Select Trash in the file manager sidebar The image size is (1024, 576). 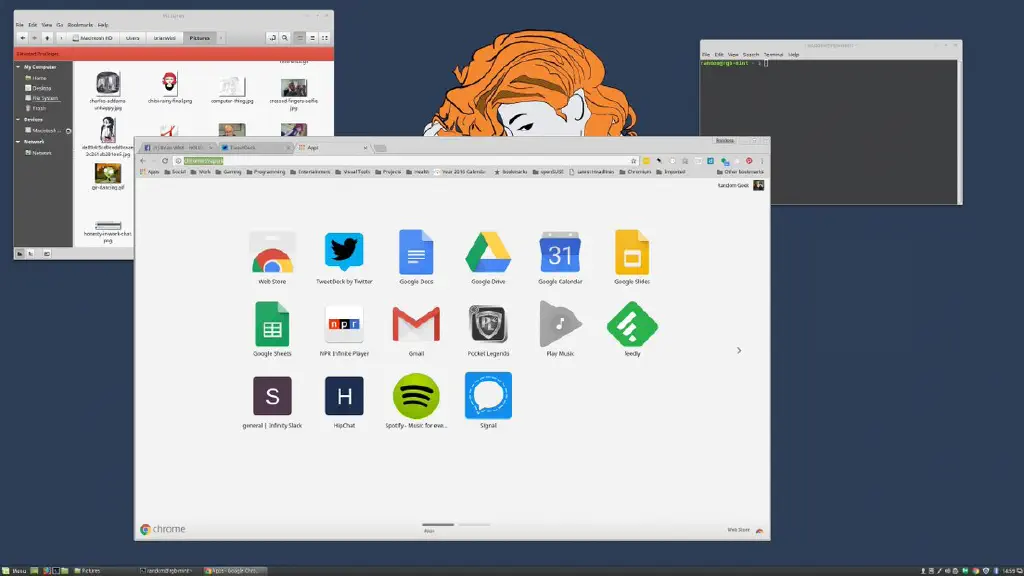pos(36,108)
